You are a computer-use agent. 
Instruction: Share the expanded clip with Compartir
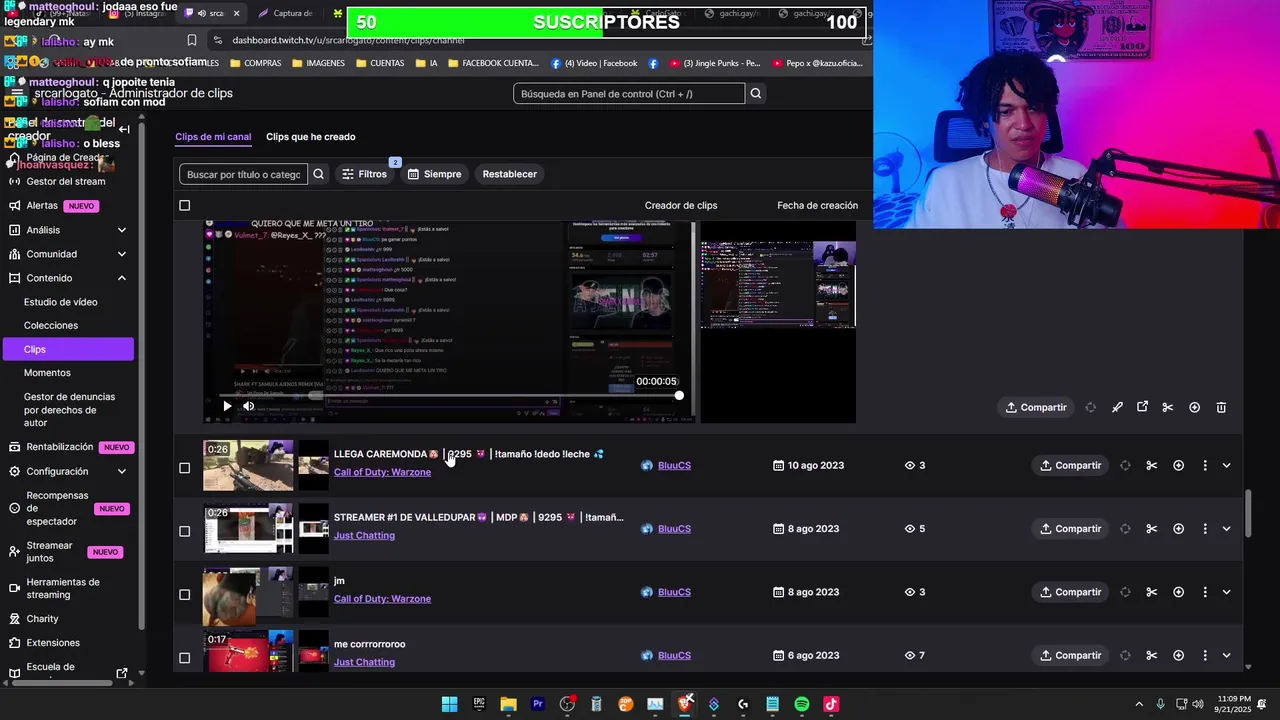coord(1036,407)
